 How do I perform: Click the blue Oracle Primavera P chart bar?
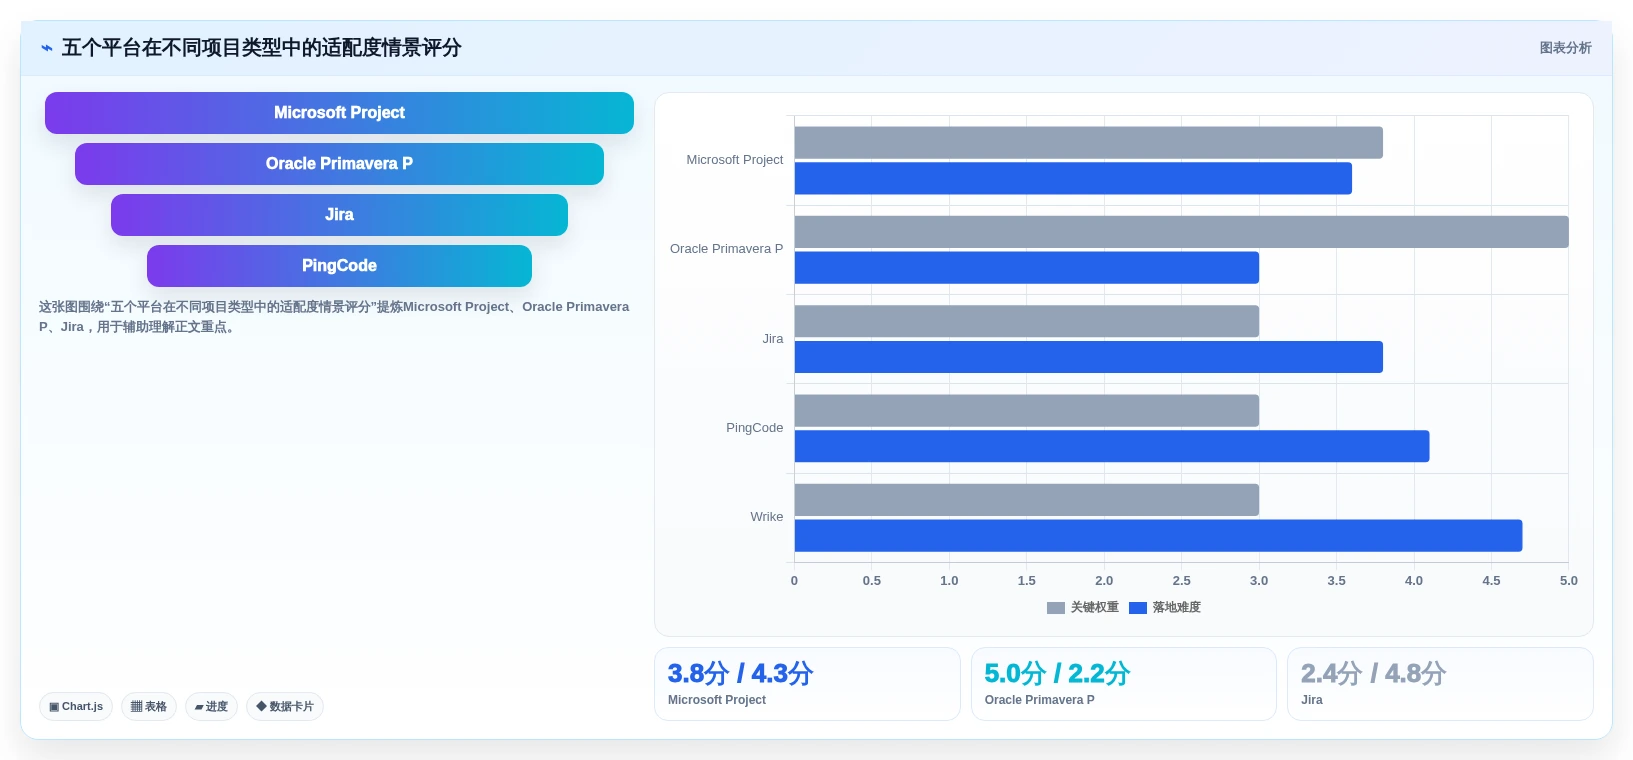click(x=1027, y=268)
